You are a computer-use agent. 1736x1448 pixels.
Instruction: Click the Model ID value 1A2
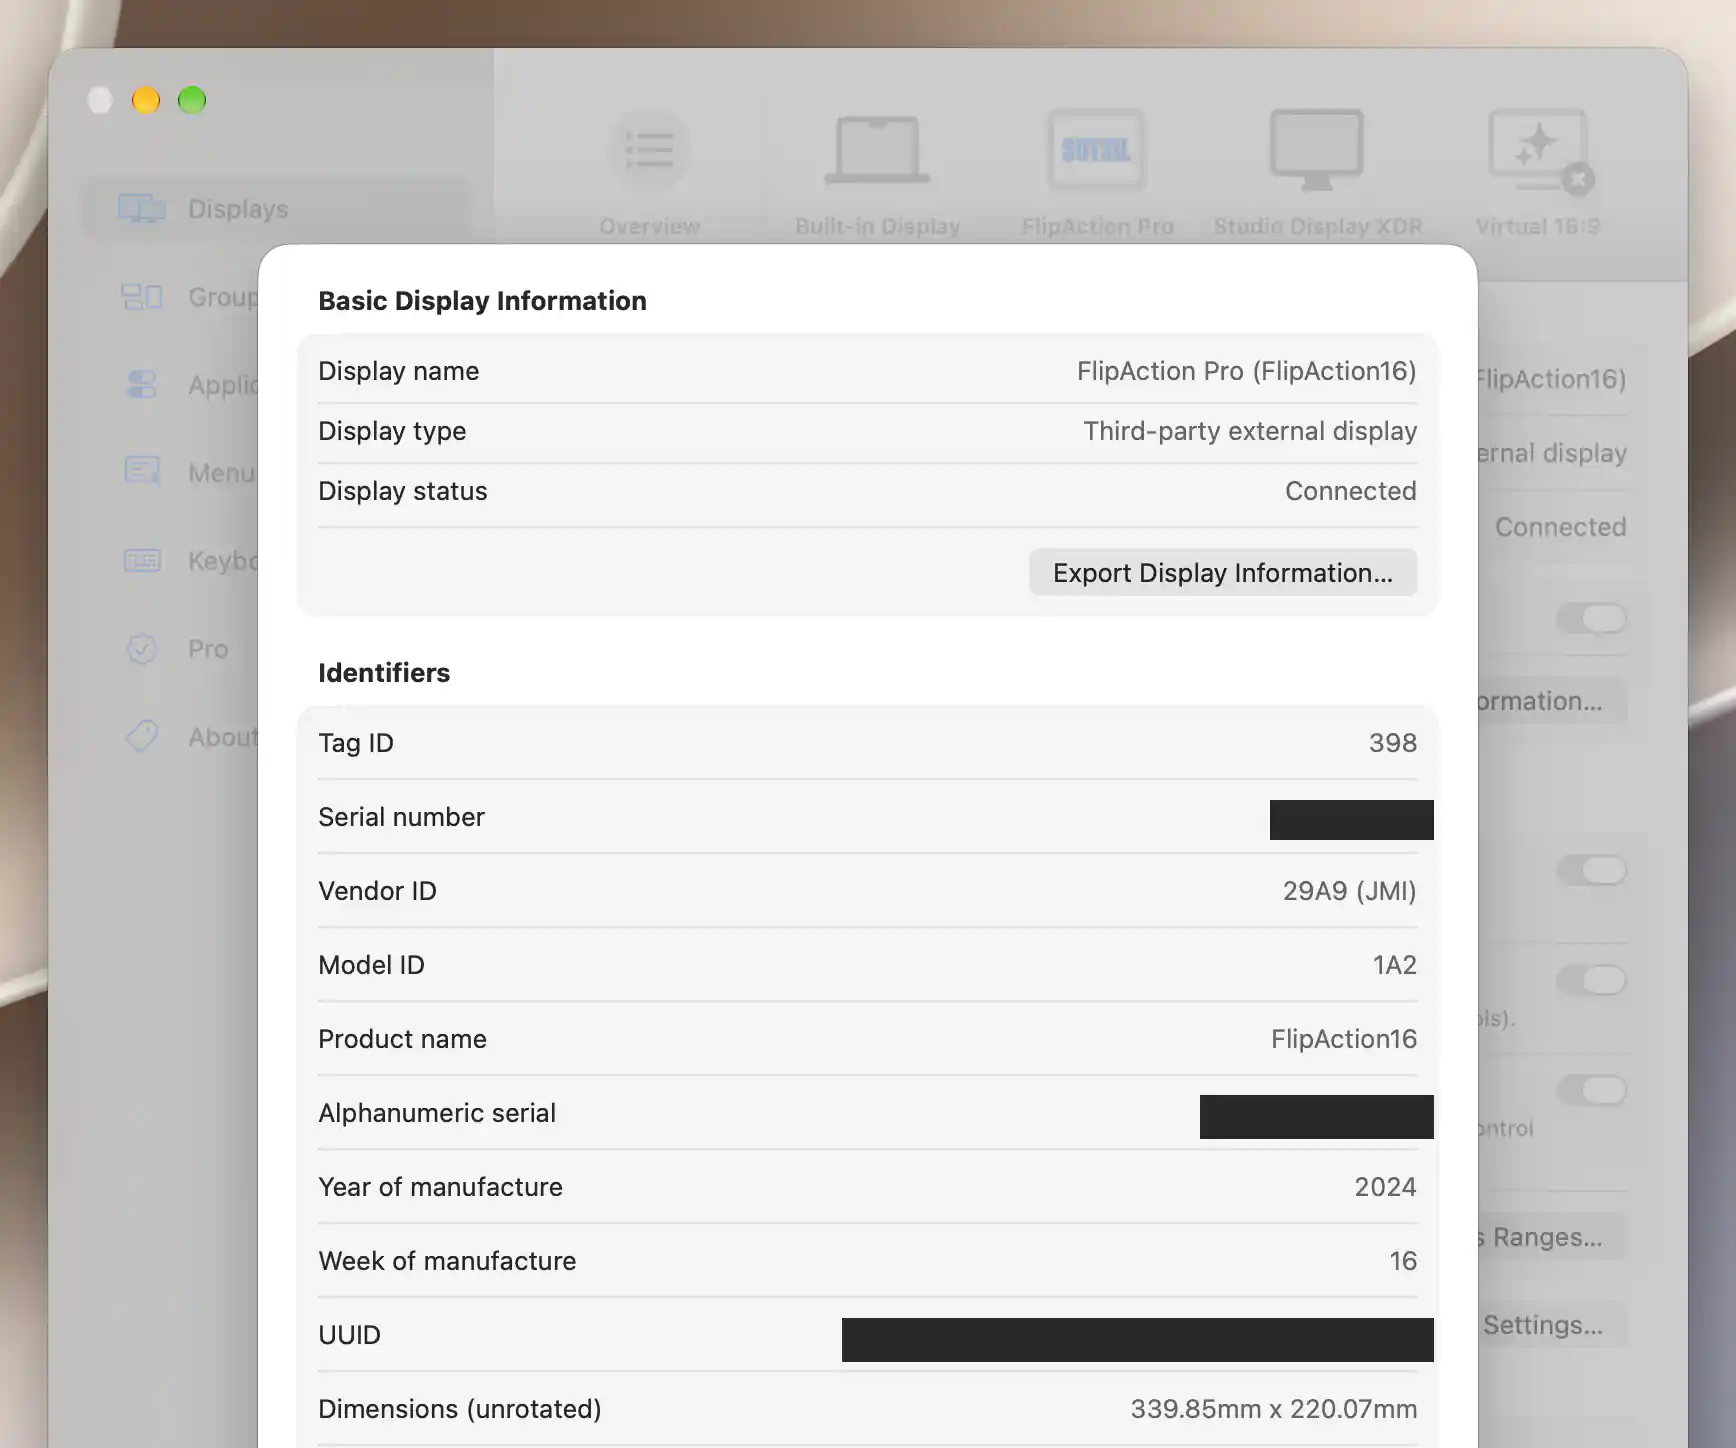1395,965
